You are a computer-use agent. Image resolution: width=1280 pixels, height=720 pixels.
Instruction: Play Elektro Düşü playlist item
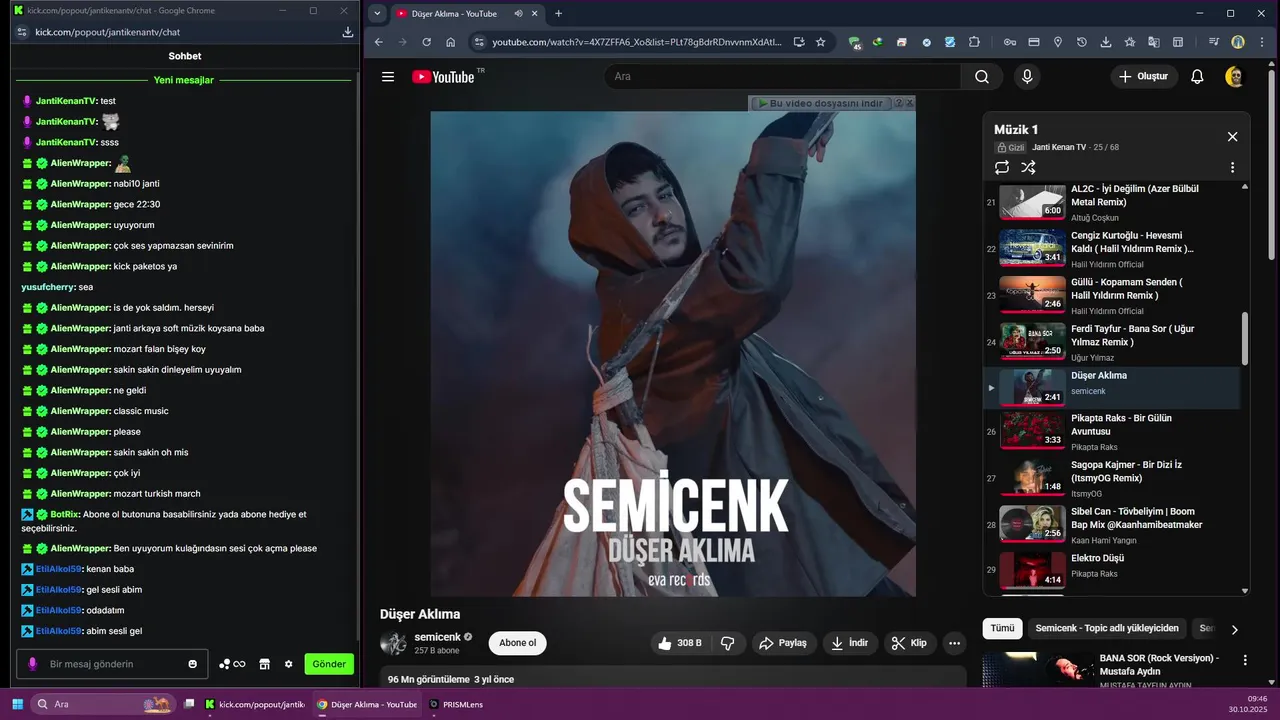pyautogui.click(x=1114, y=570)
